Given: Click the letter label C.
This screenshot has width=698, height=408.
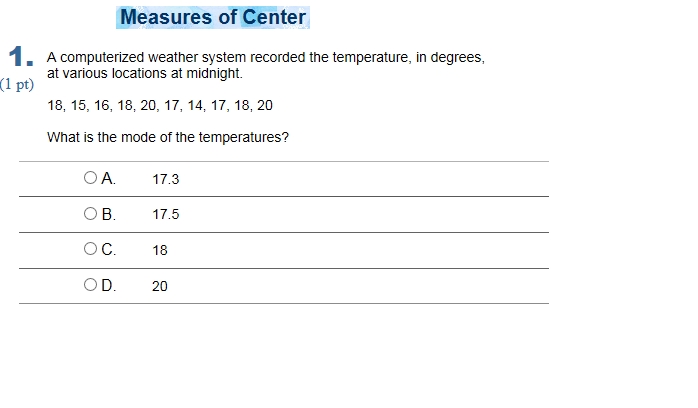Looking at the screenshot, I should pyautogui.click(x=109, y=249).
